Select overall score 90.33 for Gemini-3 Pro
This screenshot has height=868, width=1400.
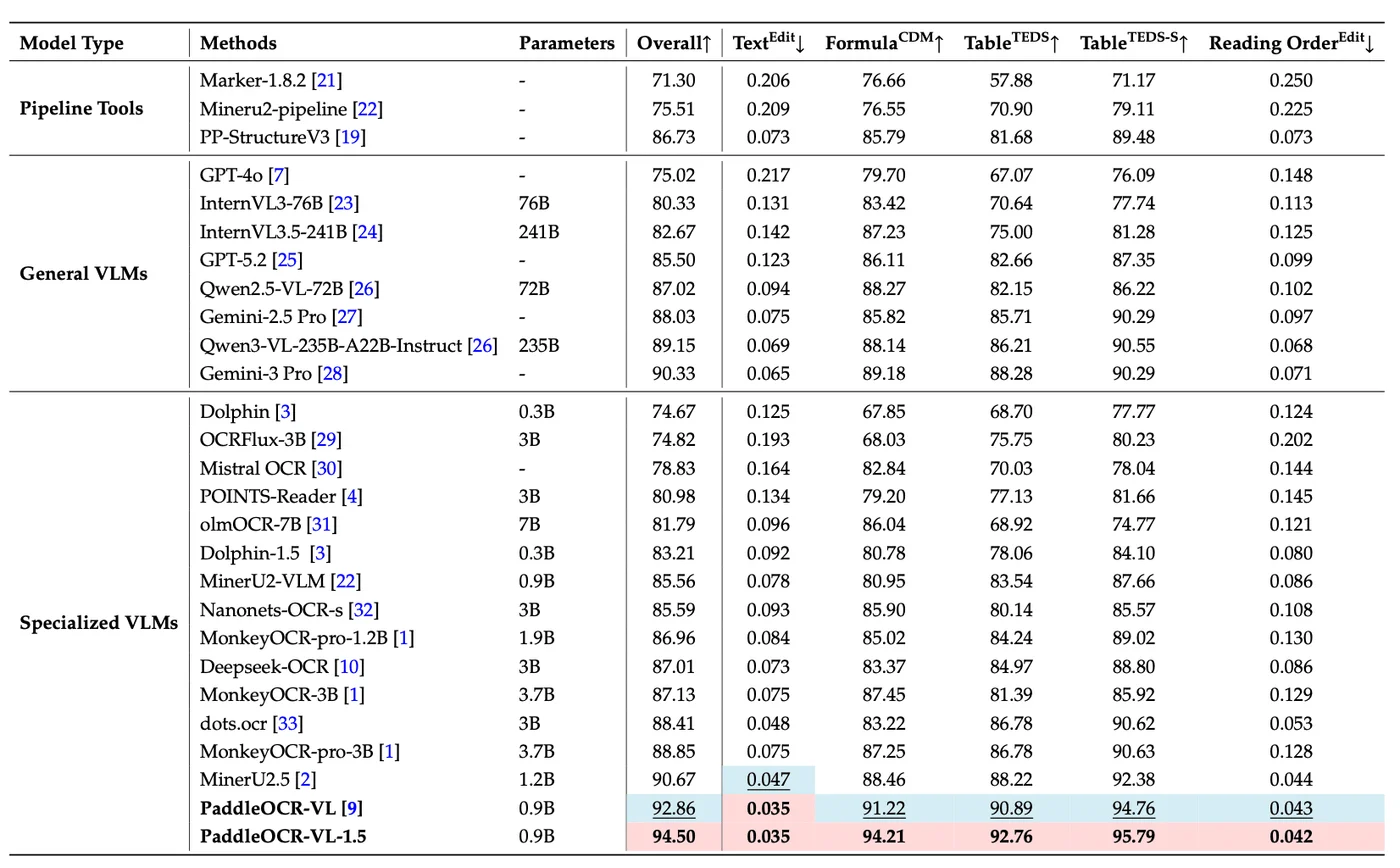pyautogui.click(x=673, y=374)
